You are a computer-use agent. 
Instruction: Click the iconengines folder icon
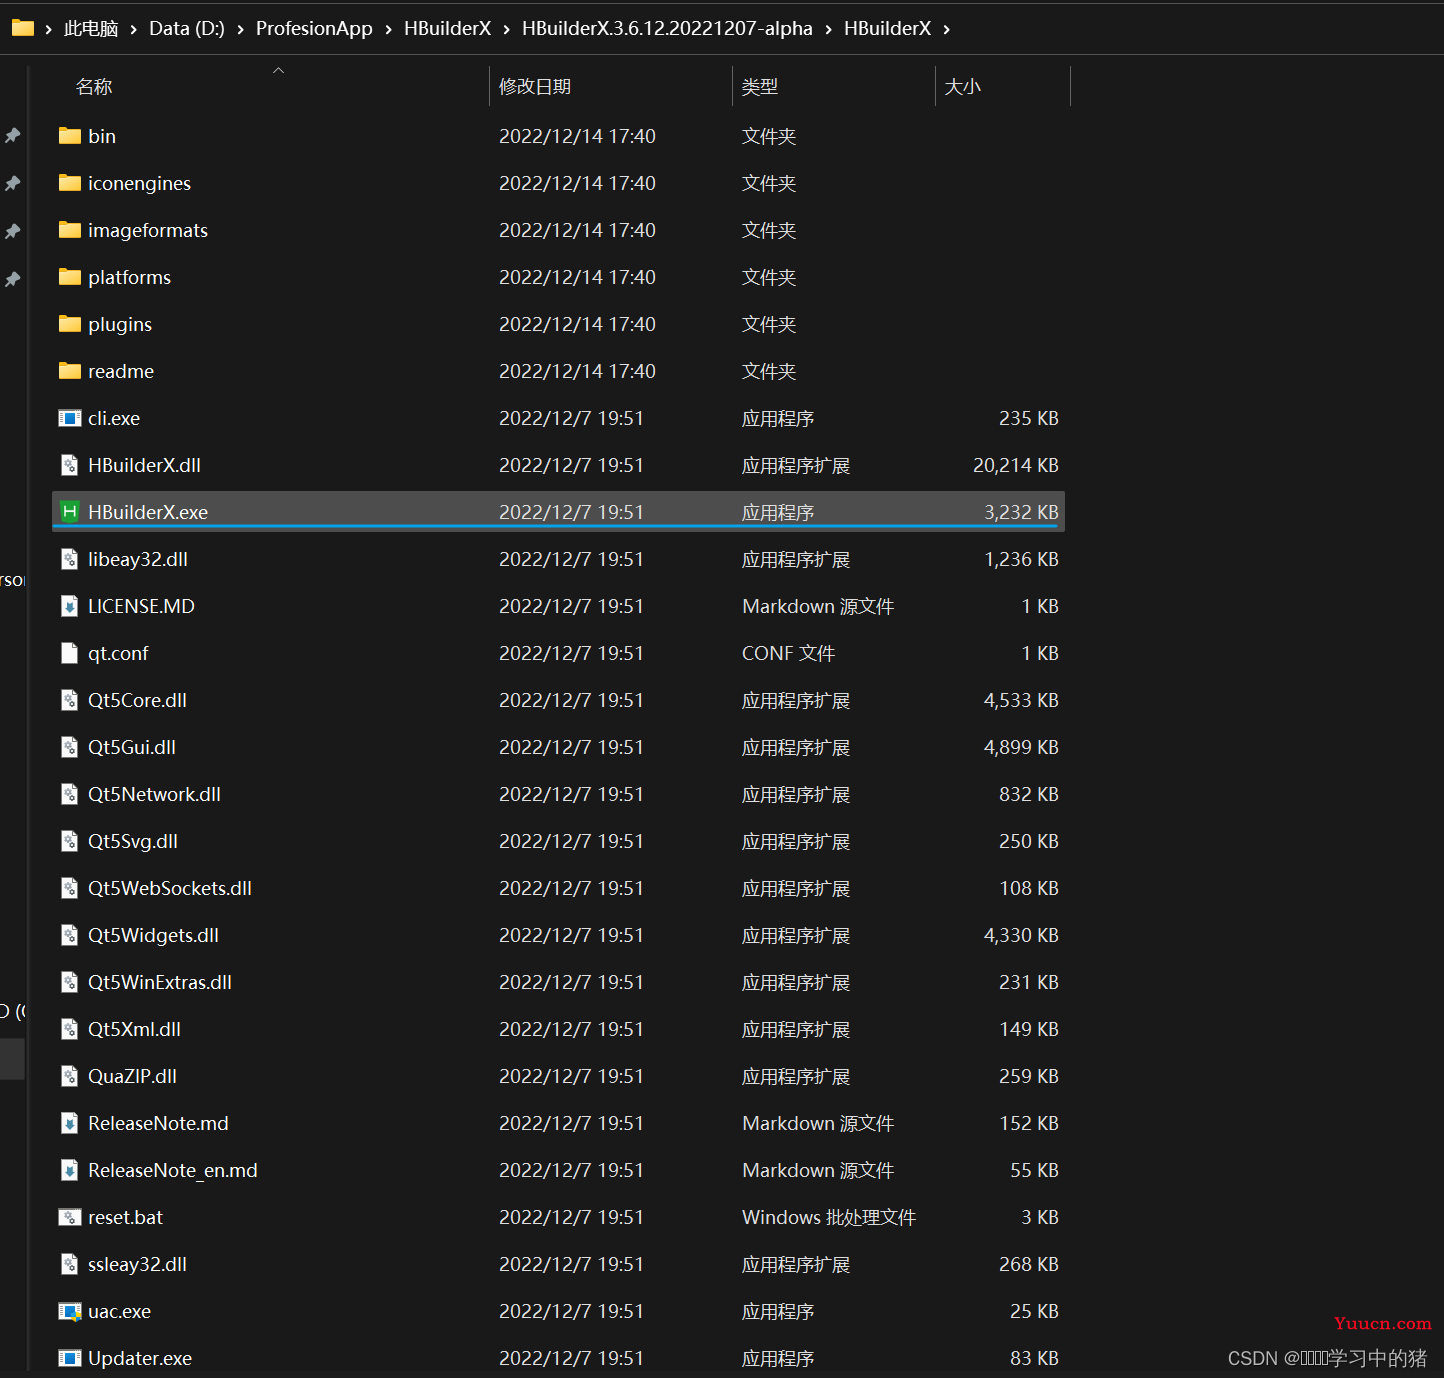tap(70, 183)
